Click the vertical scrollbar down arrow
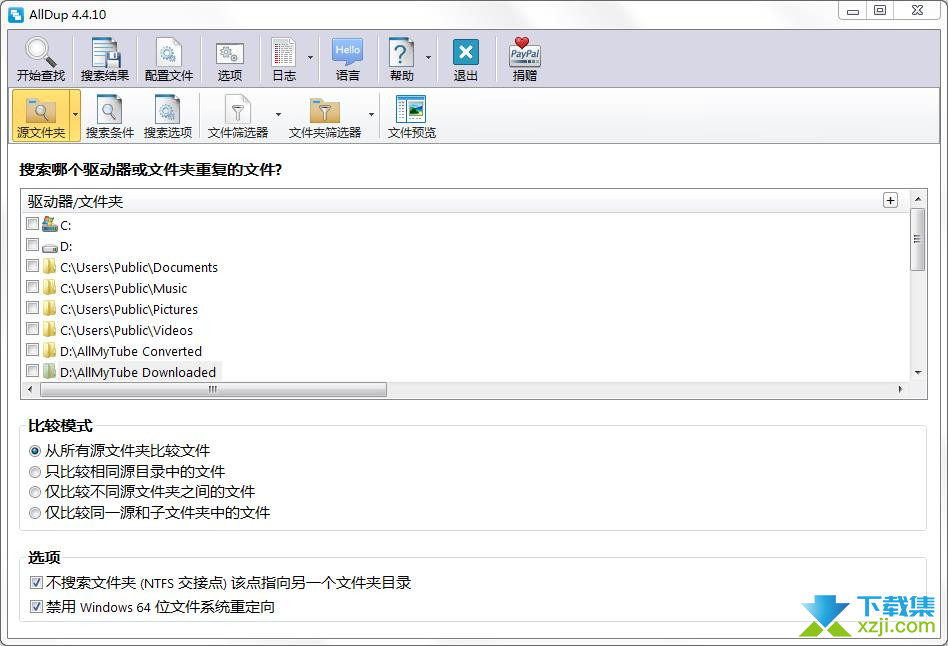The height and width of the screenshot is (646, 948). (x=918, y=373)
